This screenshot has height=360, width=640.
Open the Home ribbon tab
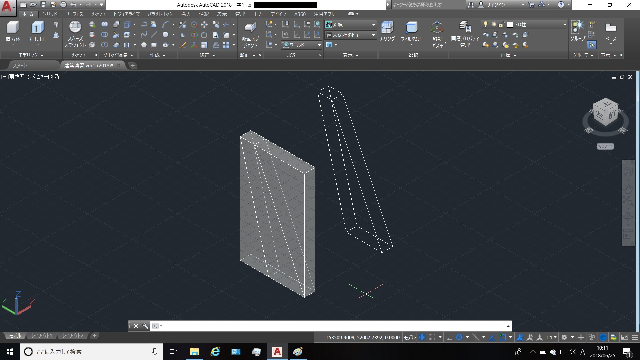click(28, 14)
